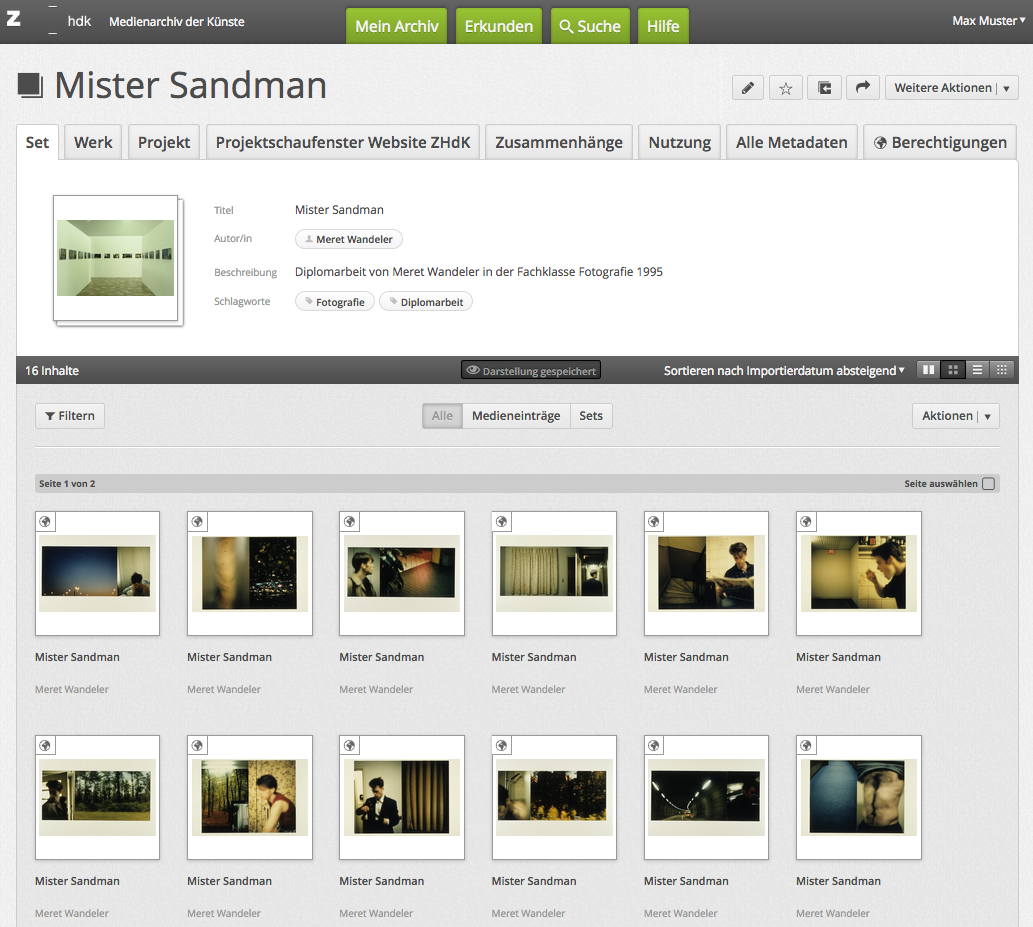Open the 'Alle Metadaten' tab
This screenshot has height=927, width=1033.
tap(791, 142)
